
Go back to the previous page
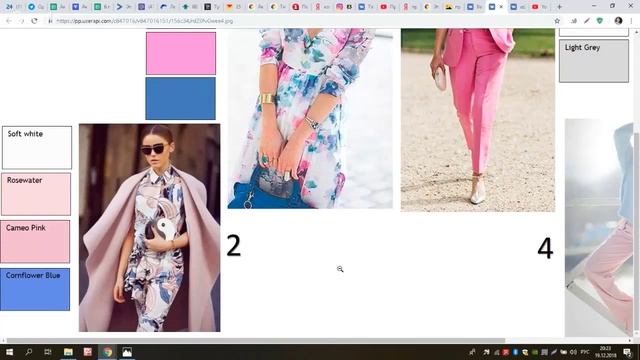pyautogui.click(x=9, y=21)
